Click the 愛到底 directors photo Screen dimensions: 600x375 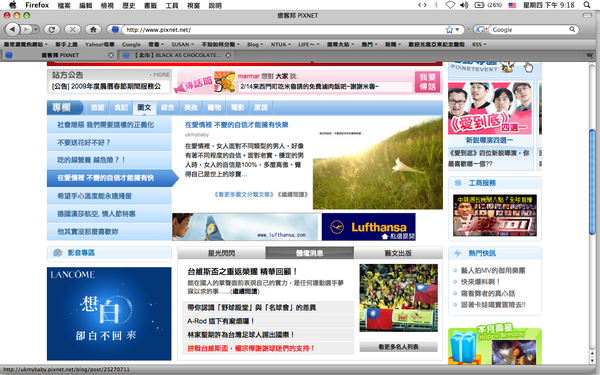click(x=490, y=108)
